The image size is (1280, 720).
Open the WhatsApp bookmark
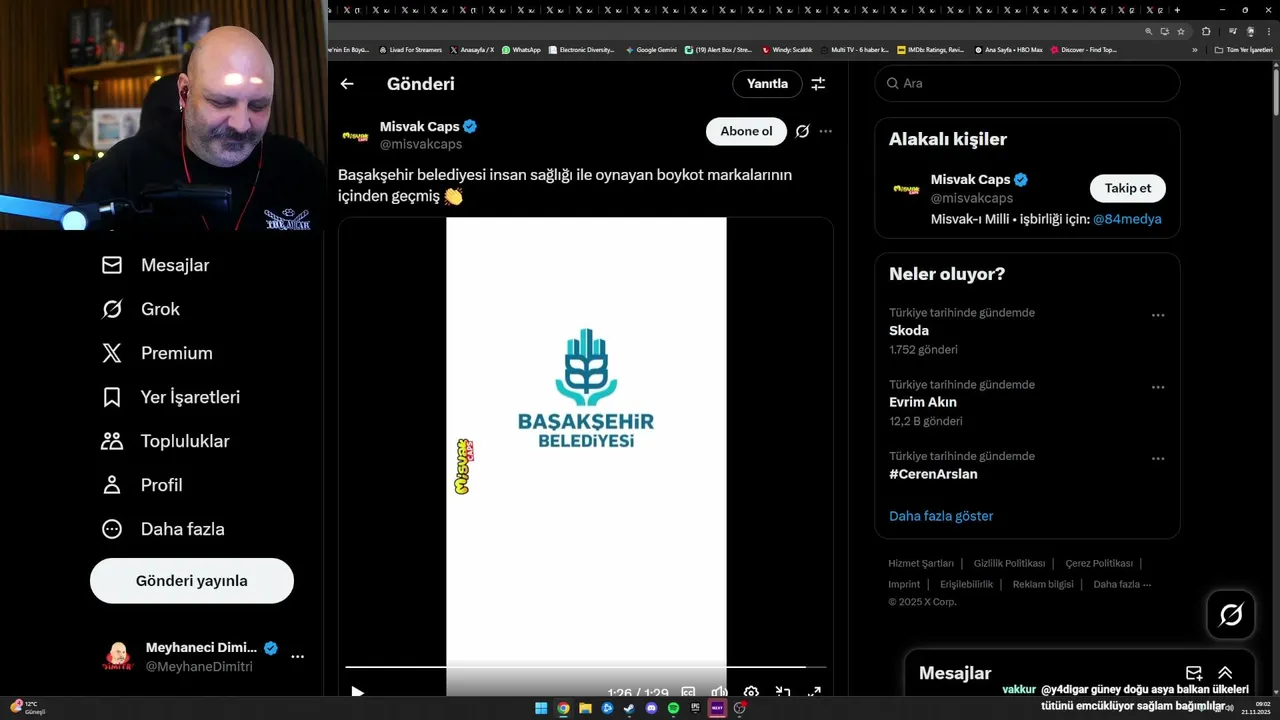[521, 49]
